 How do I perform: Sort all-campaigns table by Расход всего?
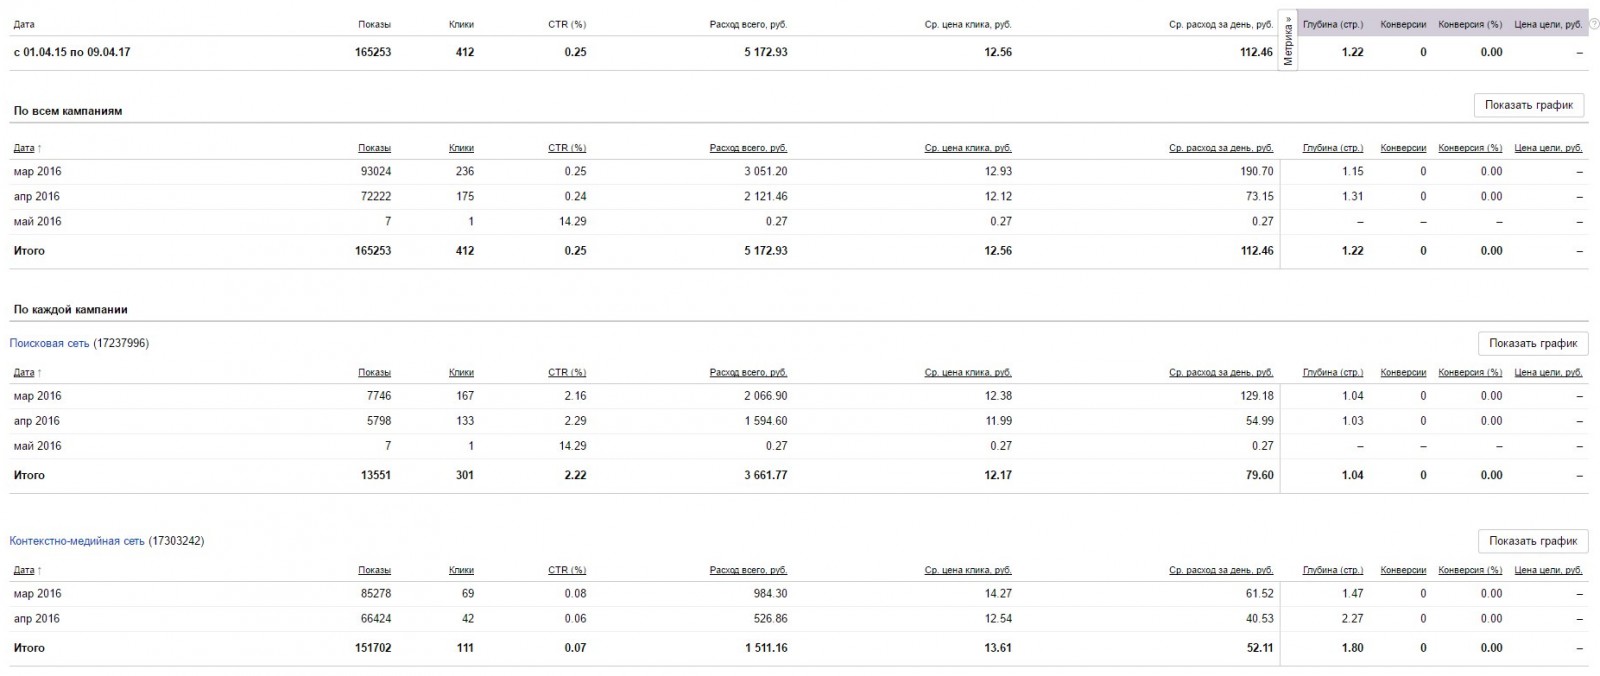(x=748, y=148)
